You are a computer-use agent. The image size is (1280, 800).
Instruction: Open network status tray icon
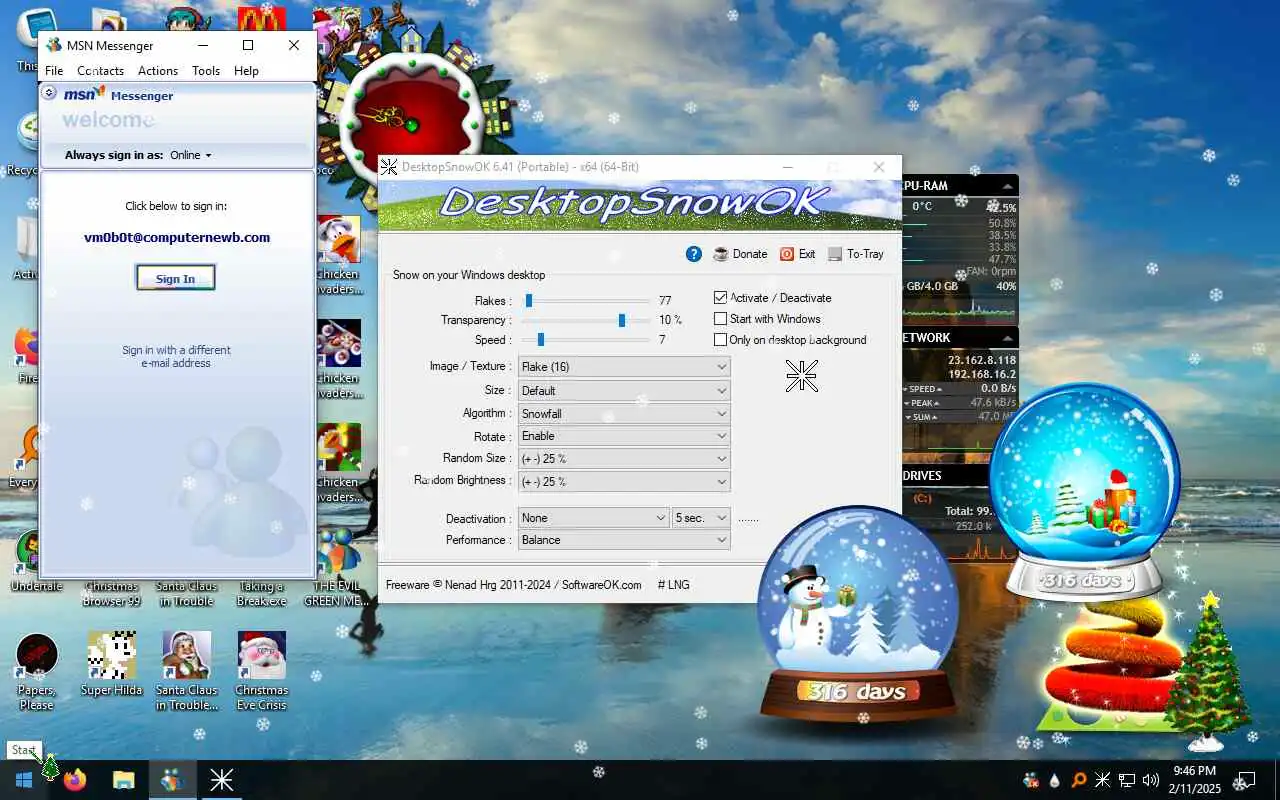tap(1127, 780)
